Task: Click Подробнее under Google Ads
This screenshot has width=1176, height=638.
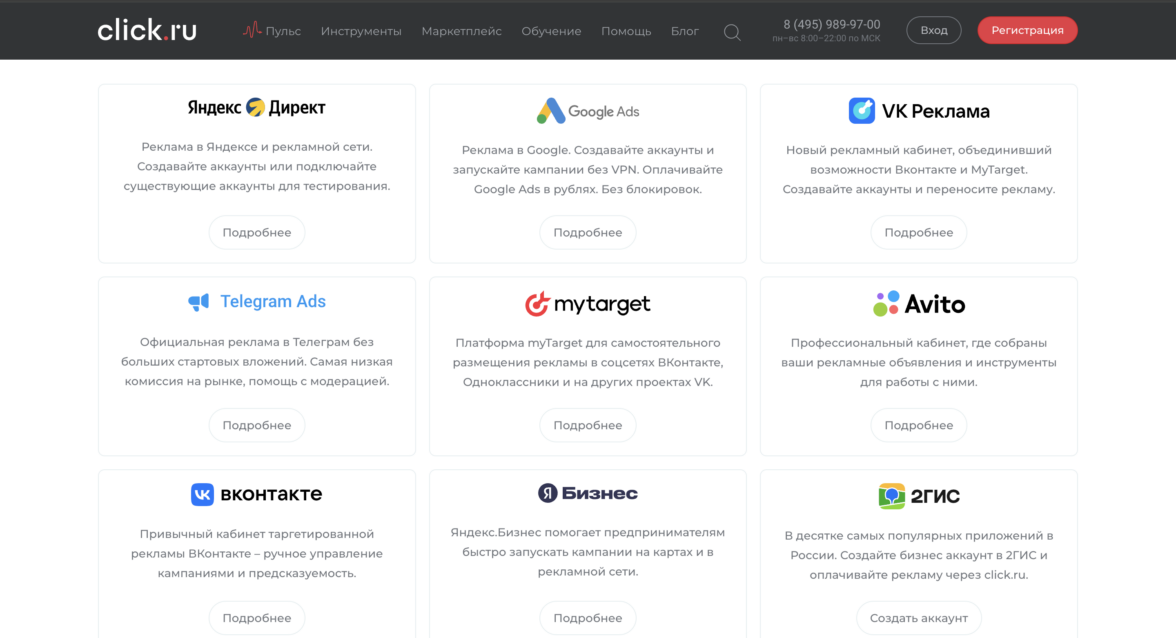Action: pos(588,232)
